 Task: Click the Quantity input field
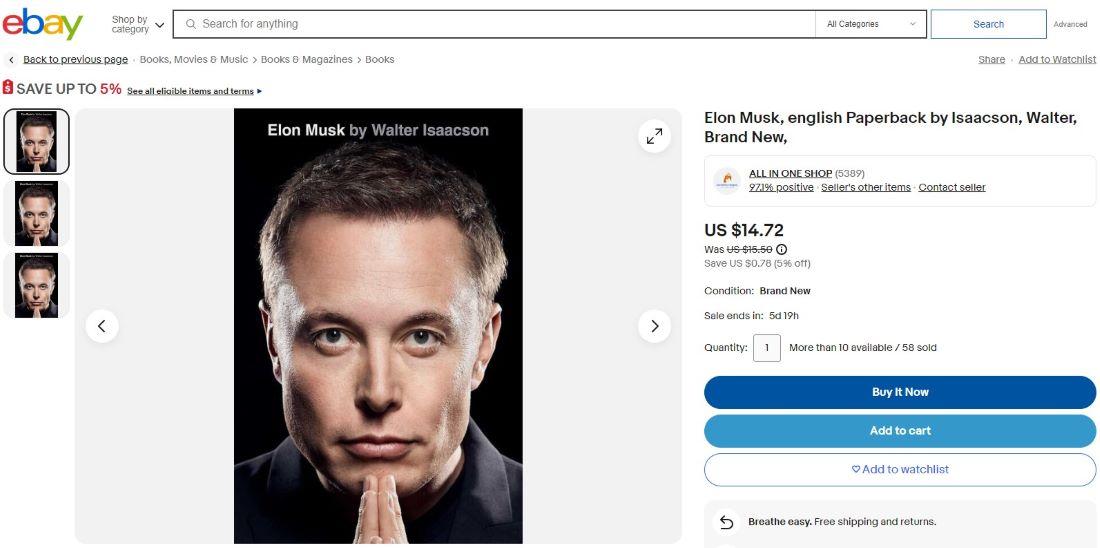767,348
